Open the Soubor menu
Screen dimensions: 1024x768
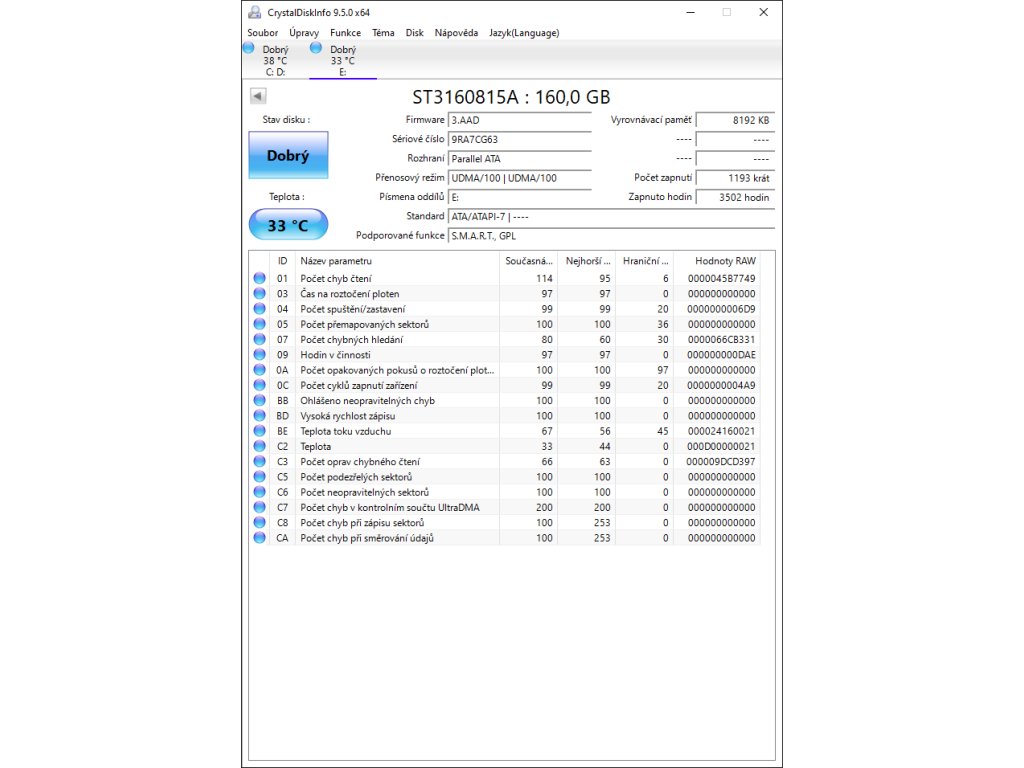[x=263, y=33]
